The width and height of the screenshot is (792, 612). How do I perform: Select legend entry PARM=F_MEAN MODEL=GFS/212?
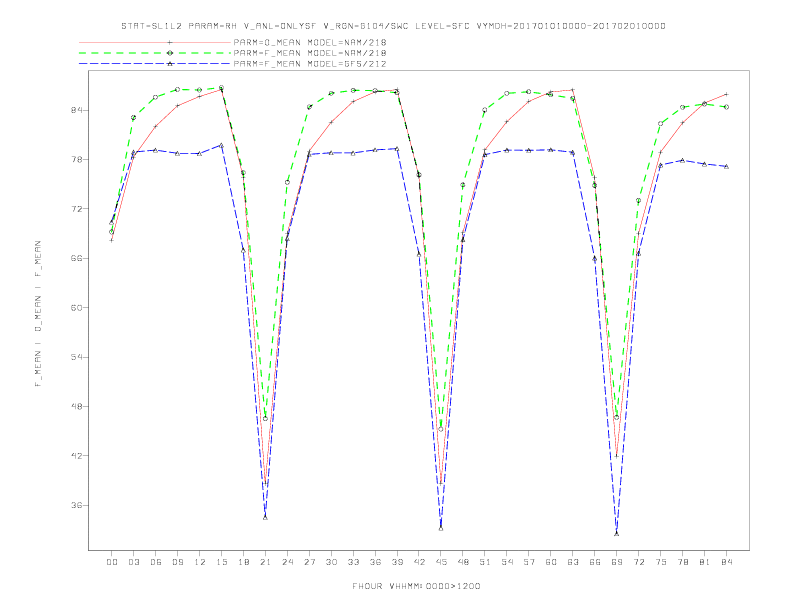coord(310,64)
